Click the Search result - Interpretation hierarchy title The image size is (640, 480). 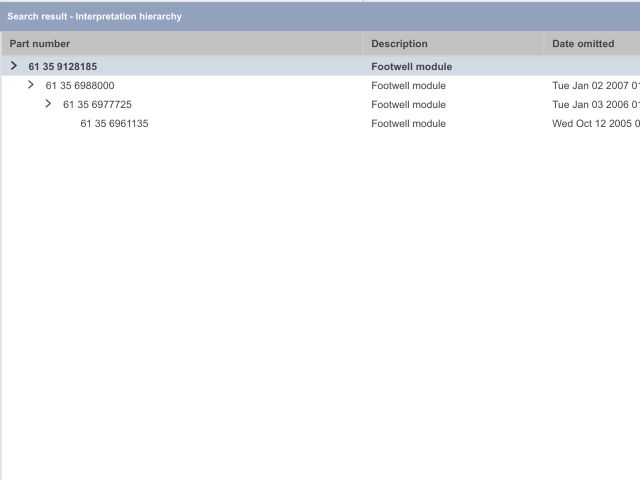pyautogui.click(x=94, y=17)
